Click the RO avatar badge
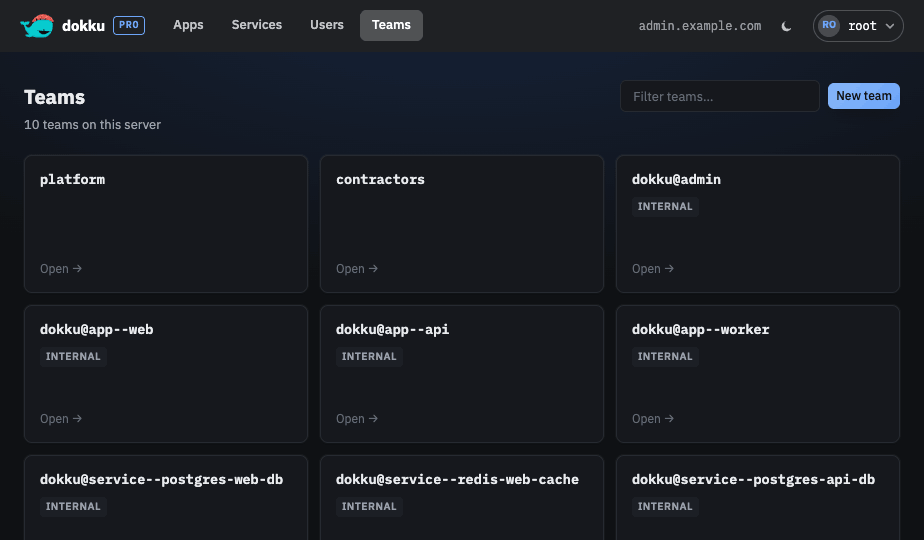Viewport: 924px width, 540px height. 829,25
